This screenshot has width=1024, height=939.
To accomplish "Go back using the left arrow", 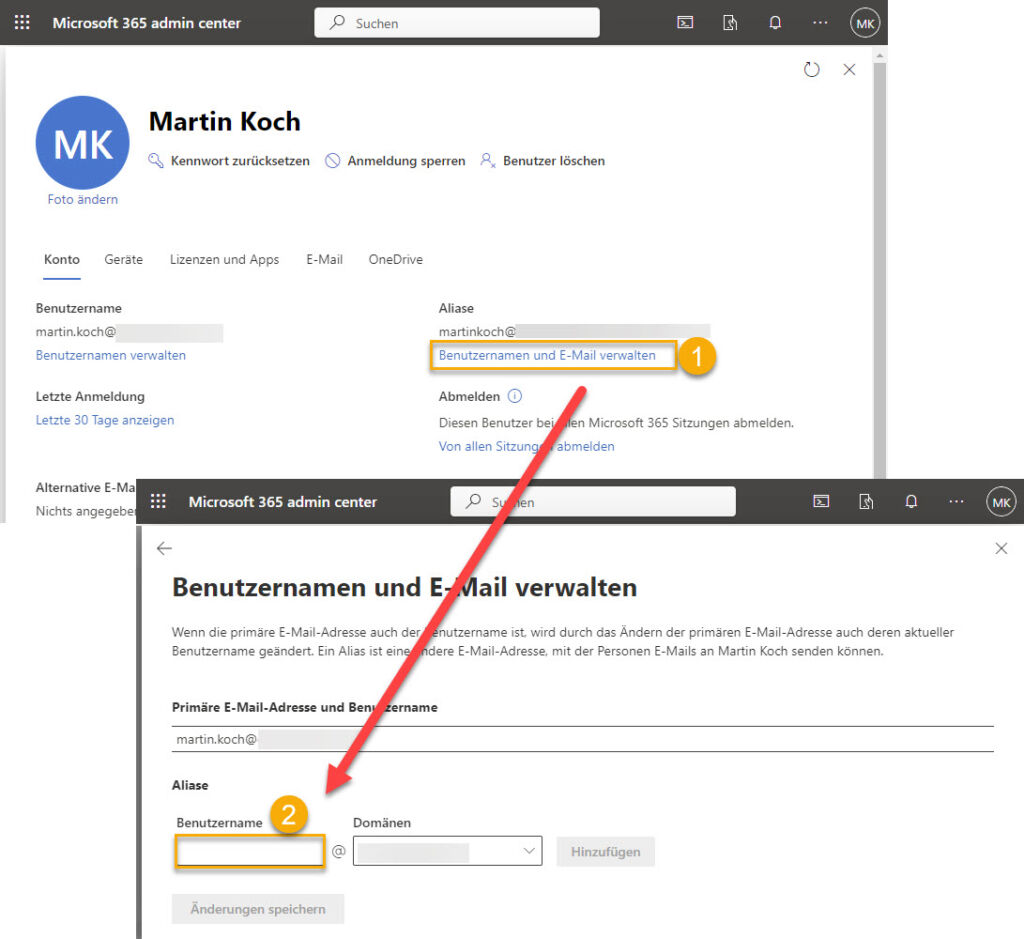I will coord(165,548).
